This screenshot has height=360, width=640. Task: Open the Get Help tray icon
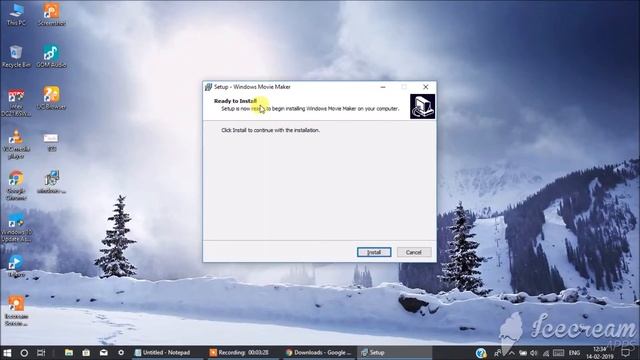(x=481, y=353)
